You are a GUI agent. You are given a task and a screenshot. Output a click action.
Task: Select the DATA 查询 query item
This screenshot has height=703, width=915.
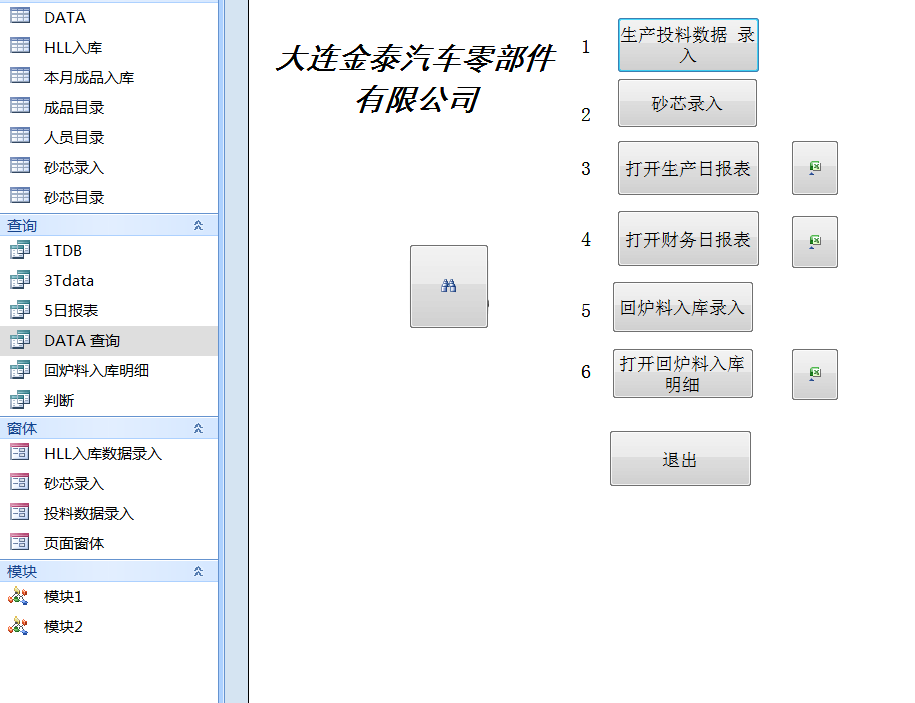[x=81, y=341]
